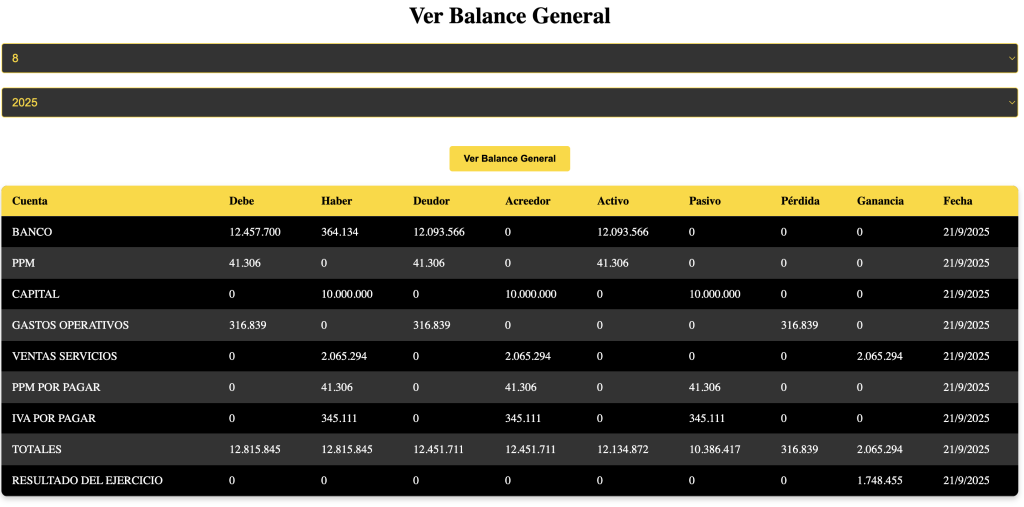
Task: Select the GASTOS OPERATIVOS row name
Action: coord(70,325)
